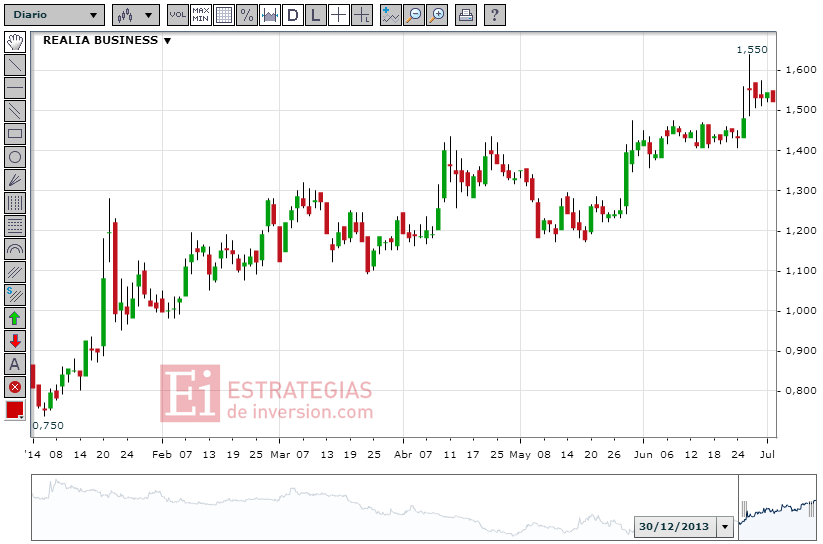
Task: Open the Diario timeframe dropdown
Action: coord(54,15)
